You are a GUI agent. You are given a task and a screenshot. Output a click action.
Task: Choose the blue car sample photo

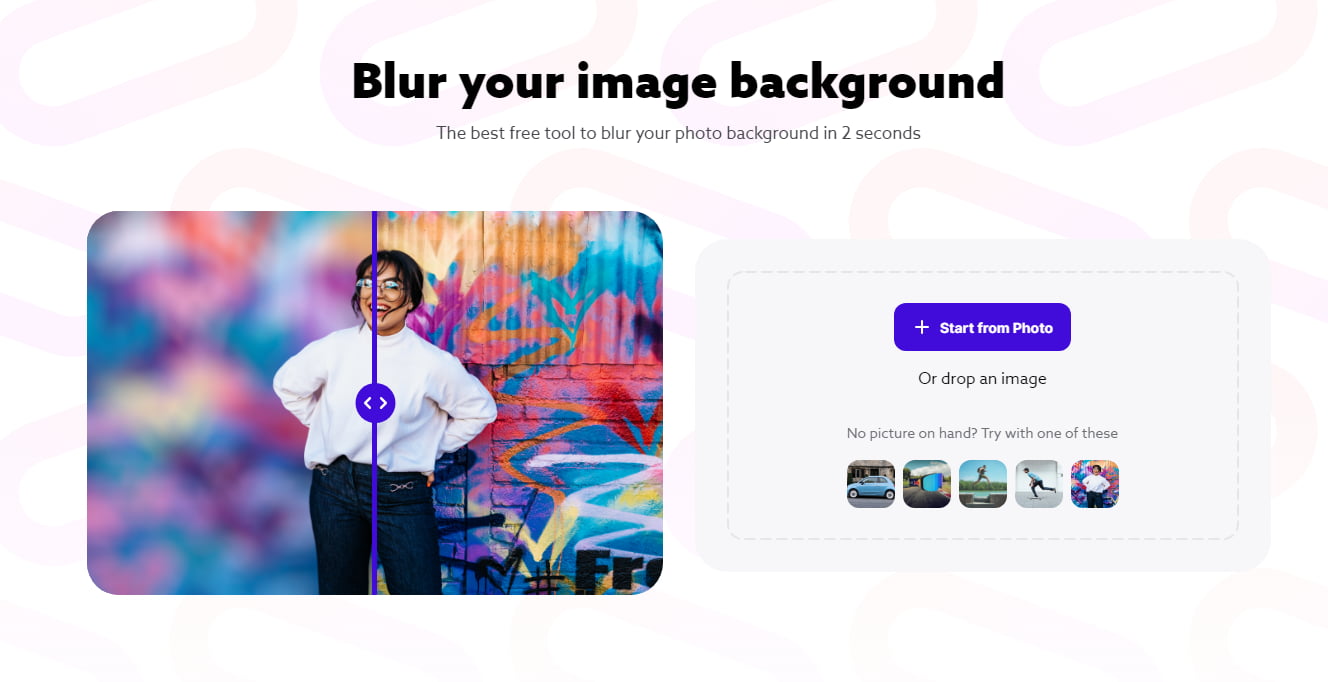coord(871,484)
